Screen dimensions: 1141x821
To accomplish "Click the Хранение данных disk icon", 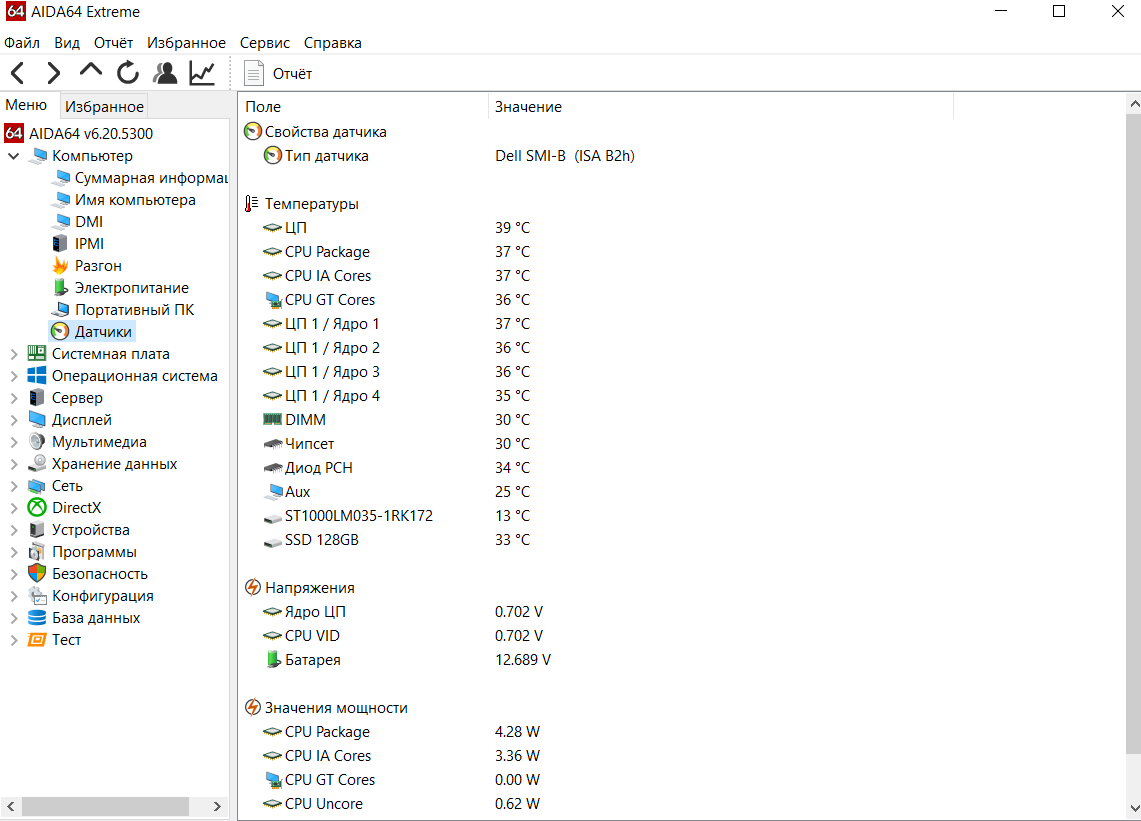I will (36, 464).
